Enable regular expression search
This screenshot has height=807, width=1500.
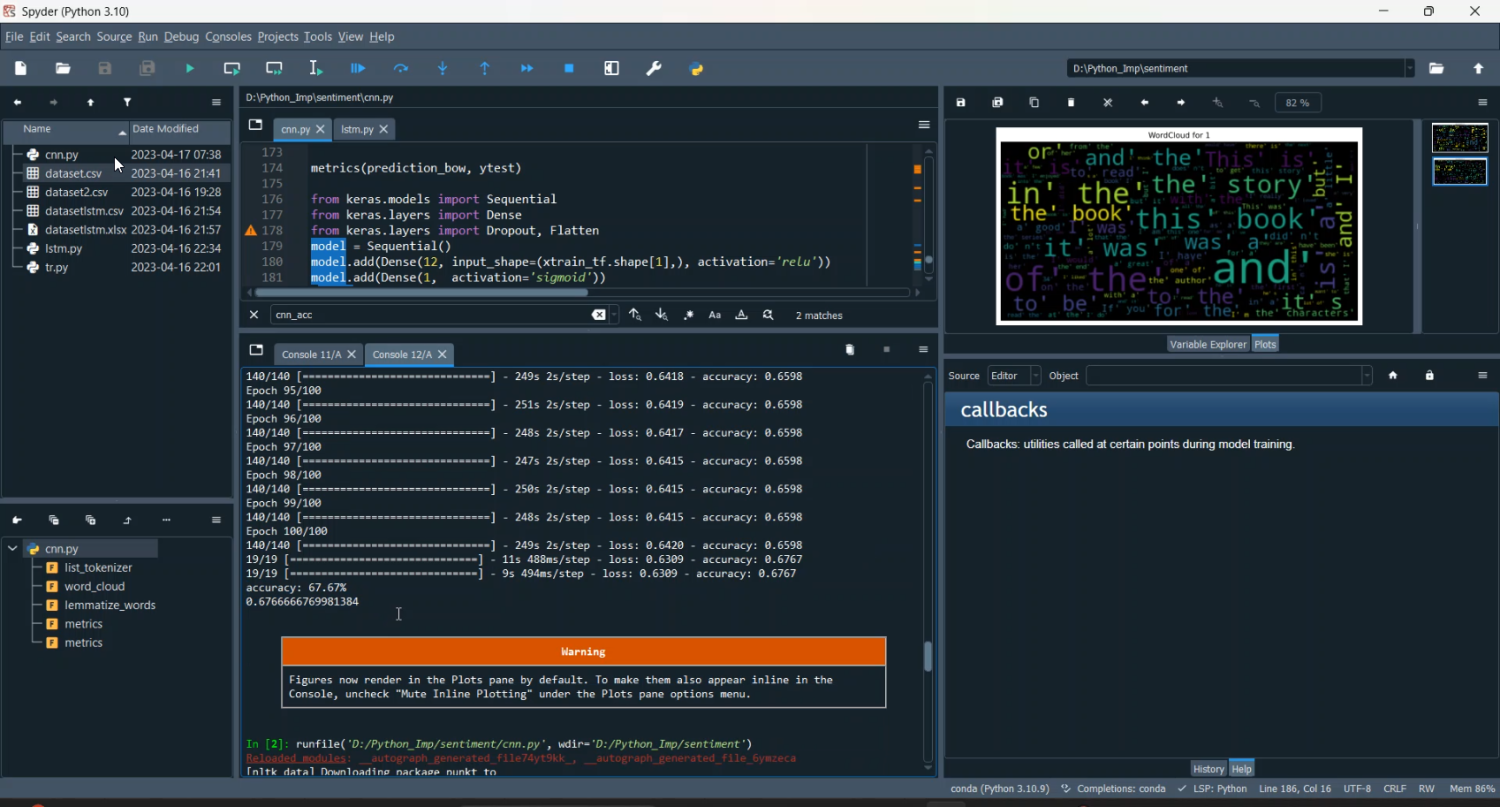(x=688, y=314)
